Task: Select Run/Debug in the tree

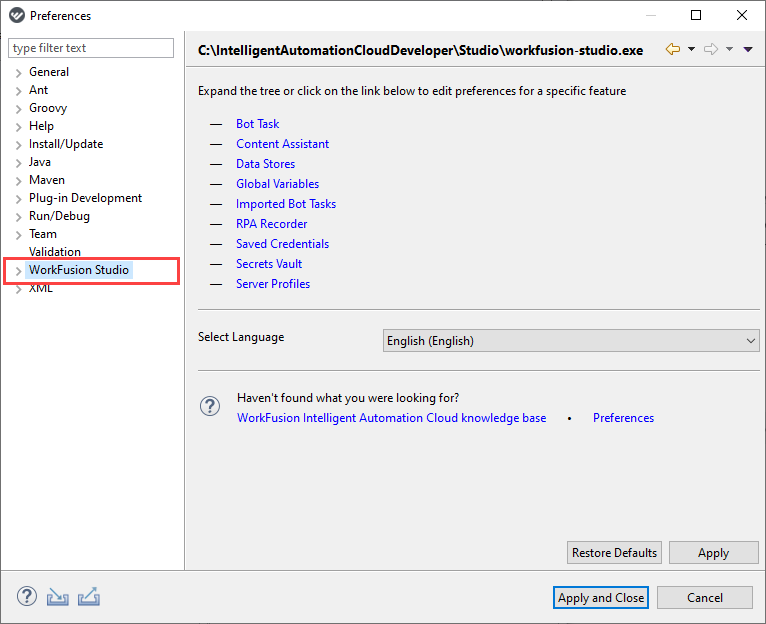Action: (x=60, y=216)
